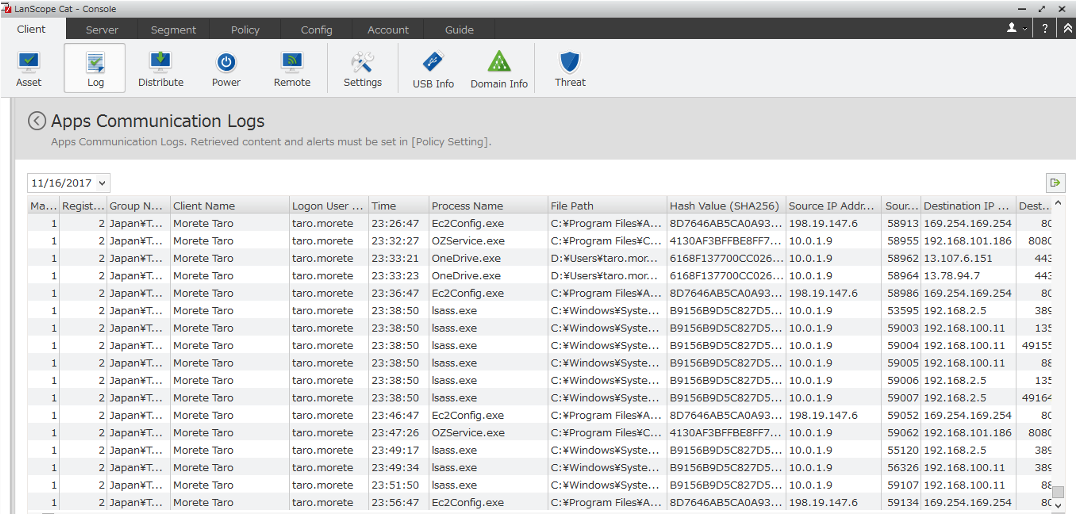This screenshot has width=1076, height=514.
Task: Click the help question mark button
Action: coord(1045,29)
